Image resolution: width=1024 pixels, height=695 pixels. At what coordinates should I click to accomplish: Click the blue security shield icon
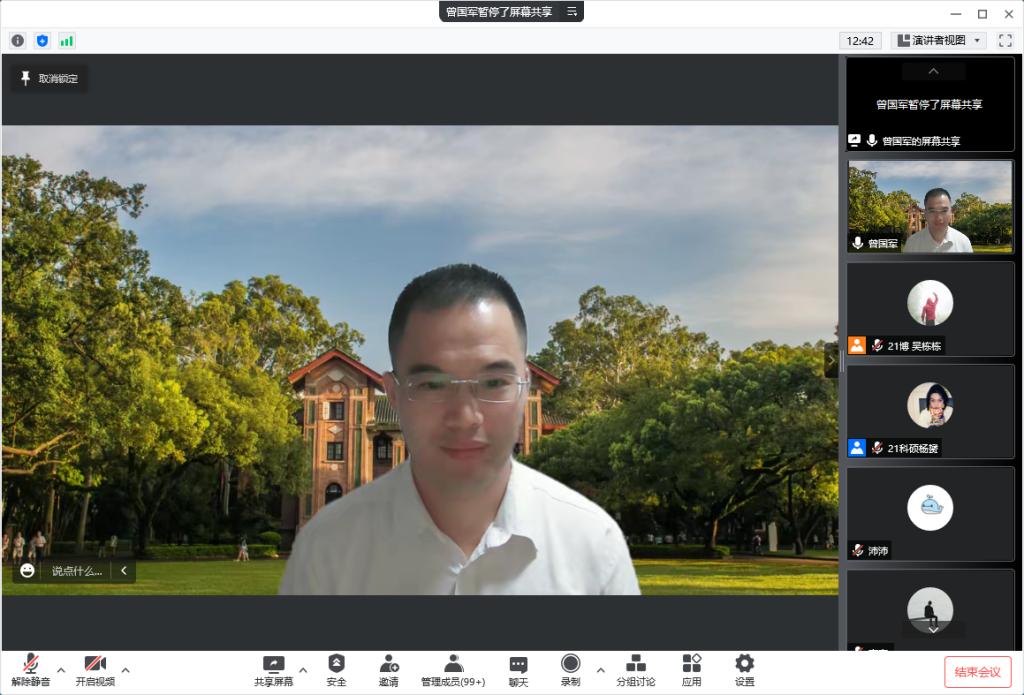pos(42,41)
